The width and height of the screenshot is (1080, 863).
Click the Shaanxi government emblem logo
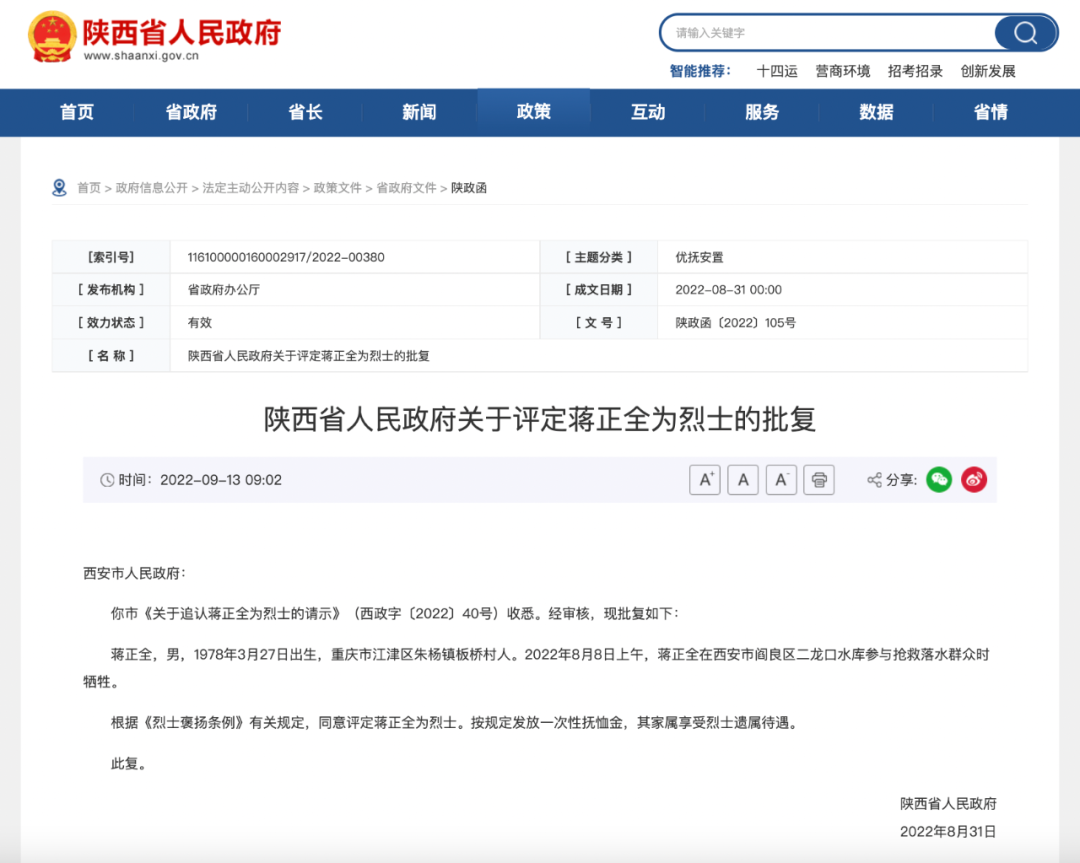51,37
